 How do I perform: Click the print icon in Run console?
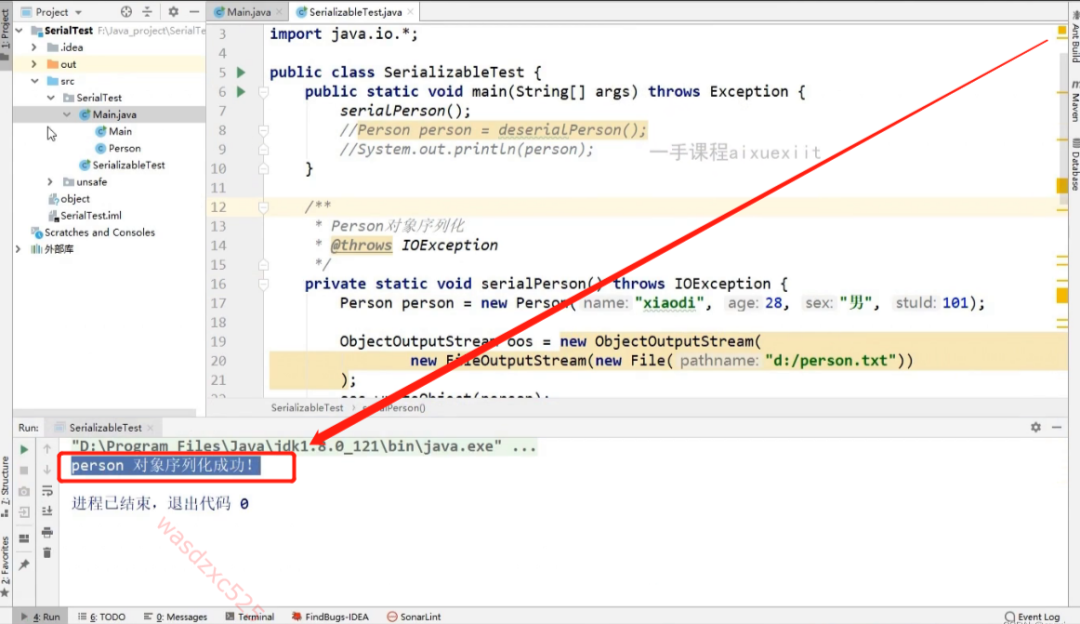click(47, 532)
